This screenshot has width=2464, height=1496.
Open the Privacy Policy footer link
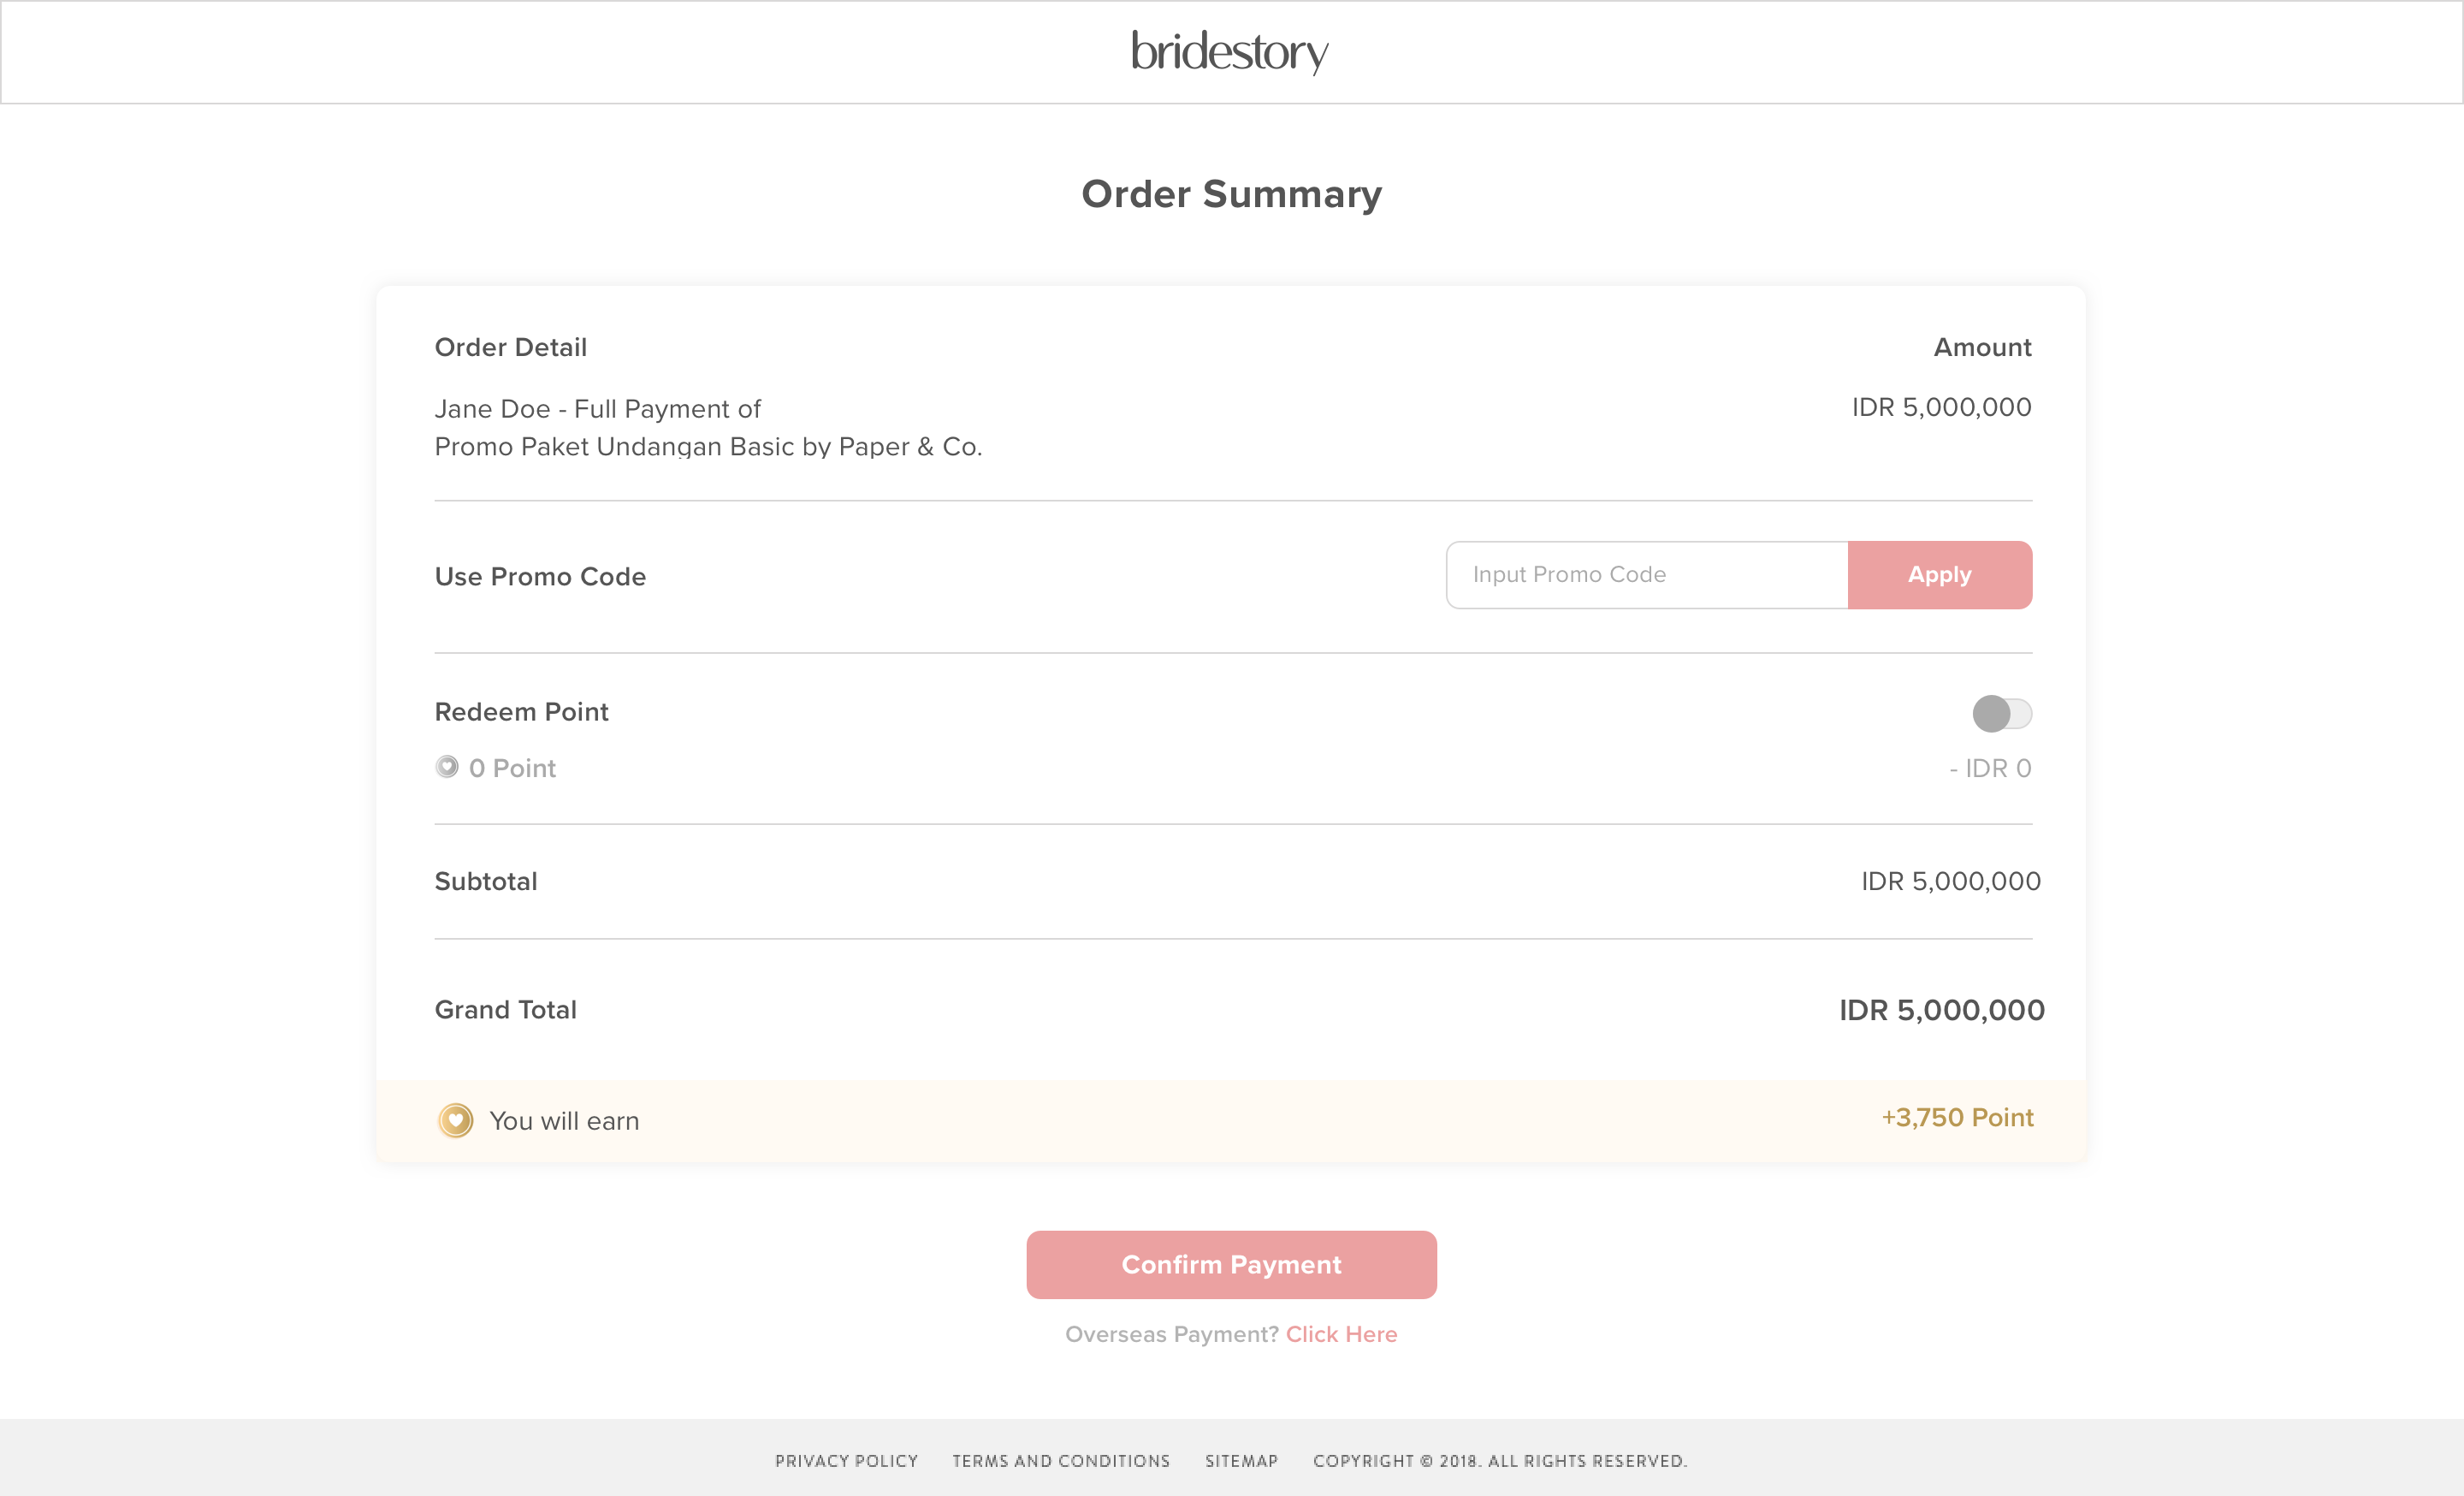tap(846, 1461)
